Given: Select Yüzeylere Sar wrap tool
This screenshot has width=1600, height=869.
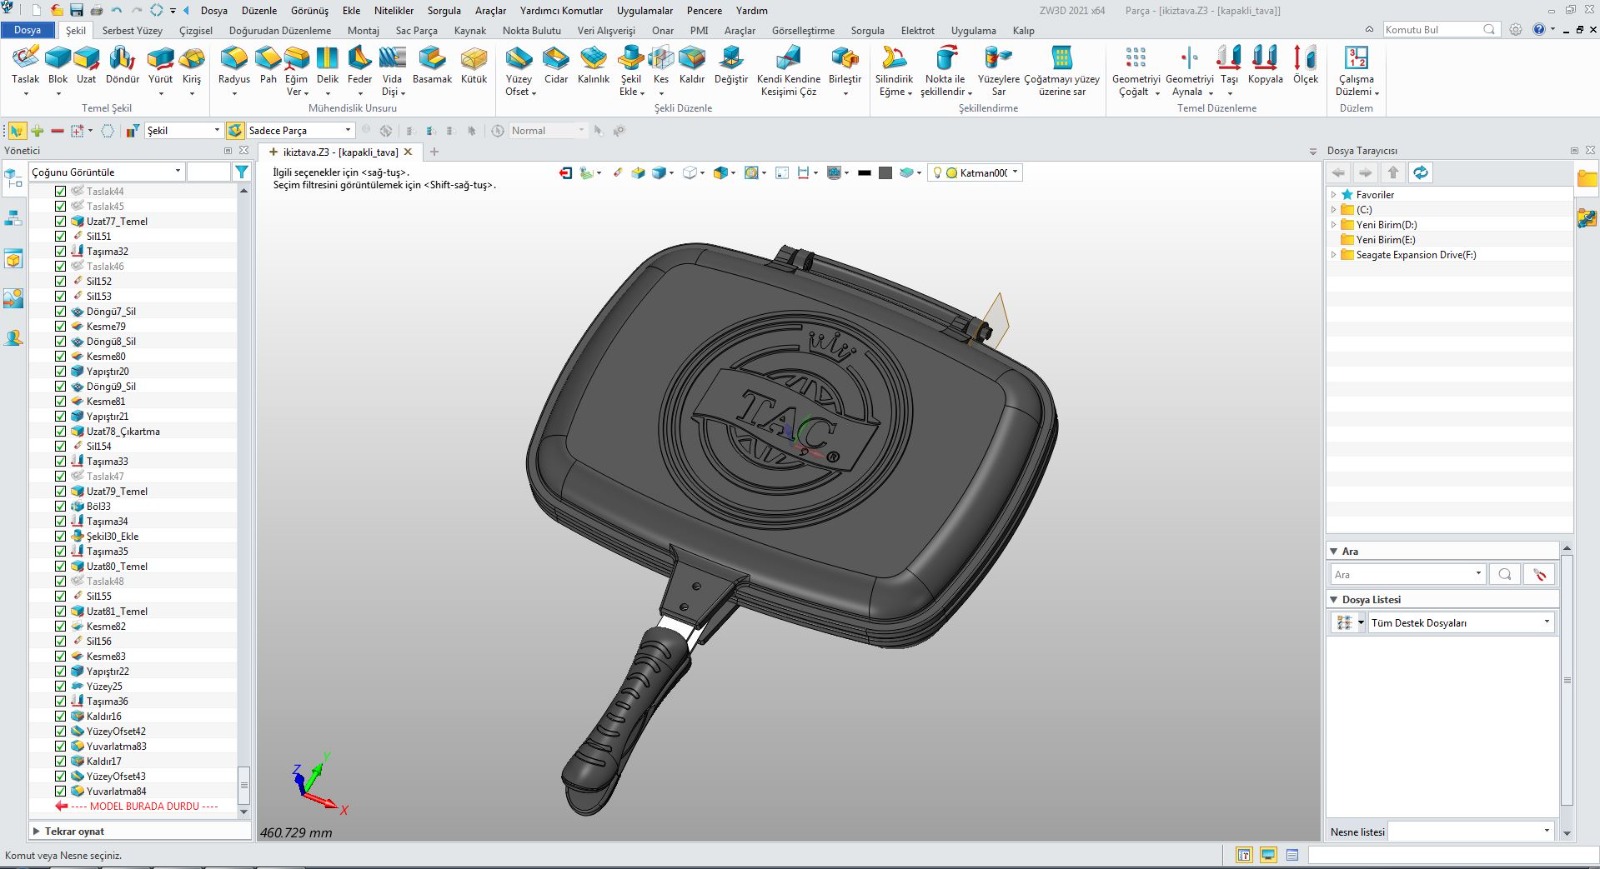Looking at the screenshot, I should click(998, 70).
